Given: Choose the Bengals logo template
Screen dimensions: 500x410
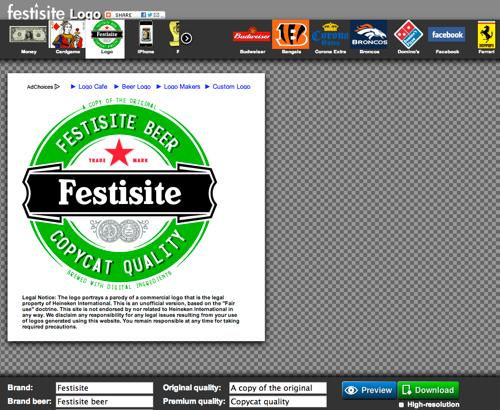Looking at the screenshot, I should [x=291, y=37].
